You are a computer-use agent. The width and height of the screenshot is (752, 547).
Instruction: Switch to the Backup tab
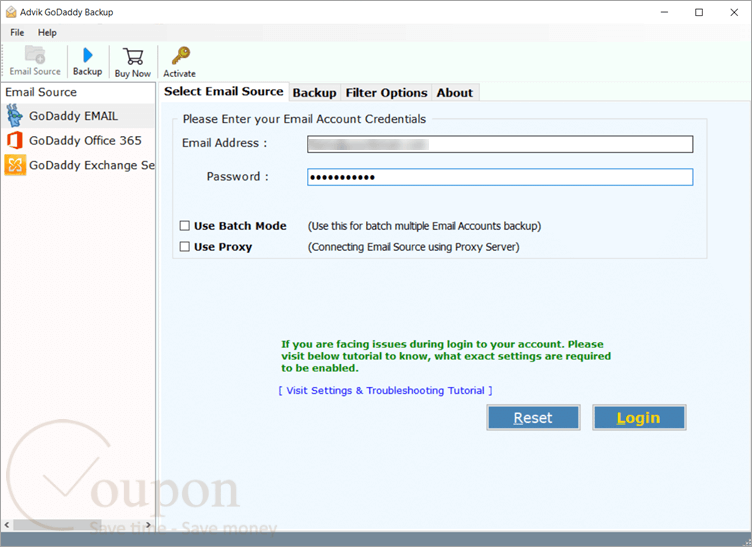tap(314, 93)
